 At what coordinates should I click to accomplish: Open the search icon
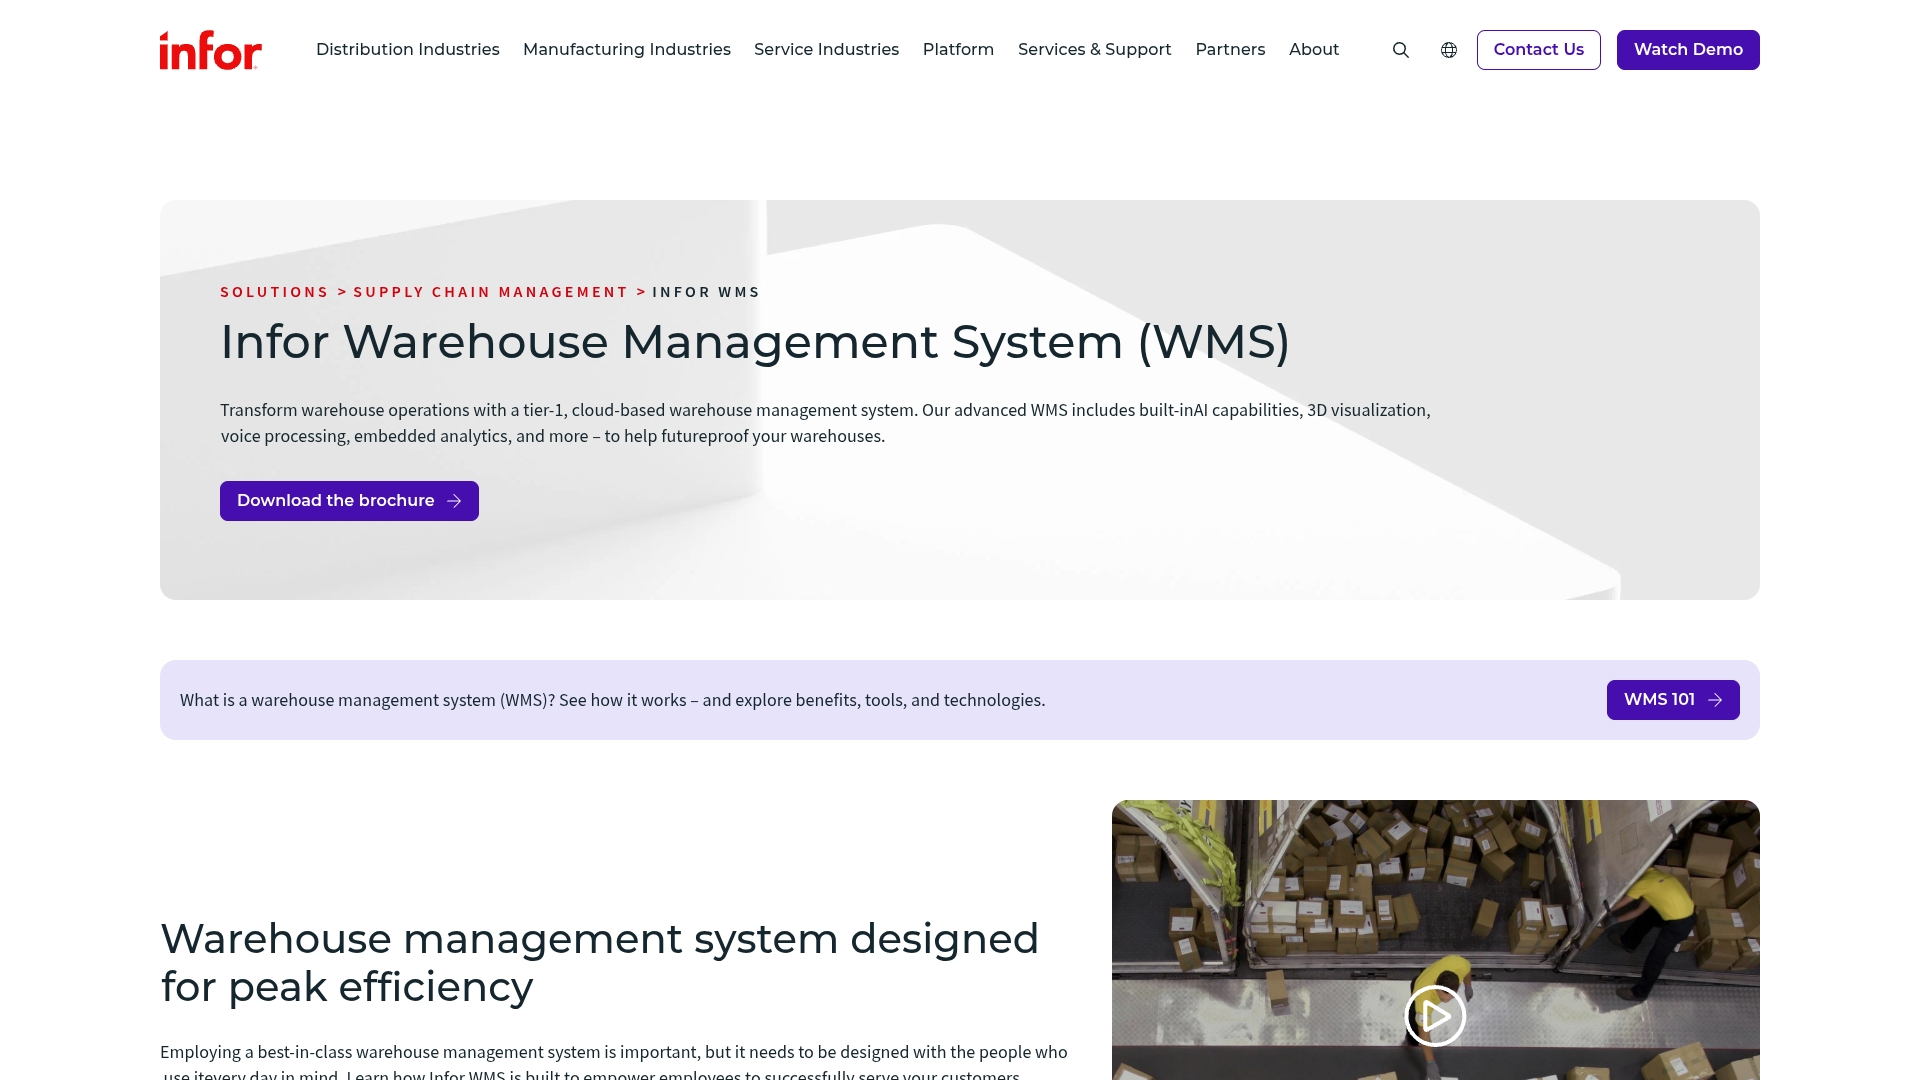[x=1401, y=50]
